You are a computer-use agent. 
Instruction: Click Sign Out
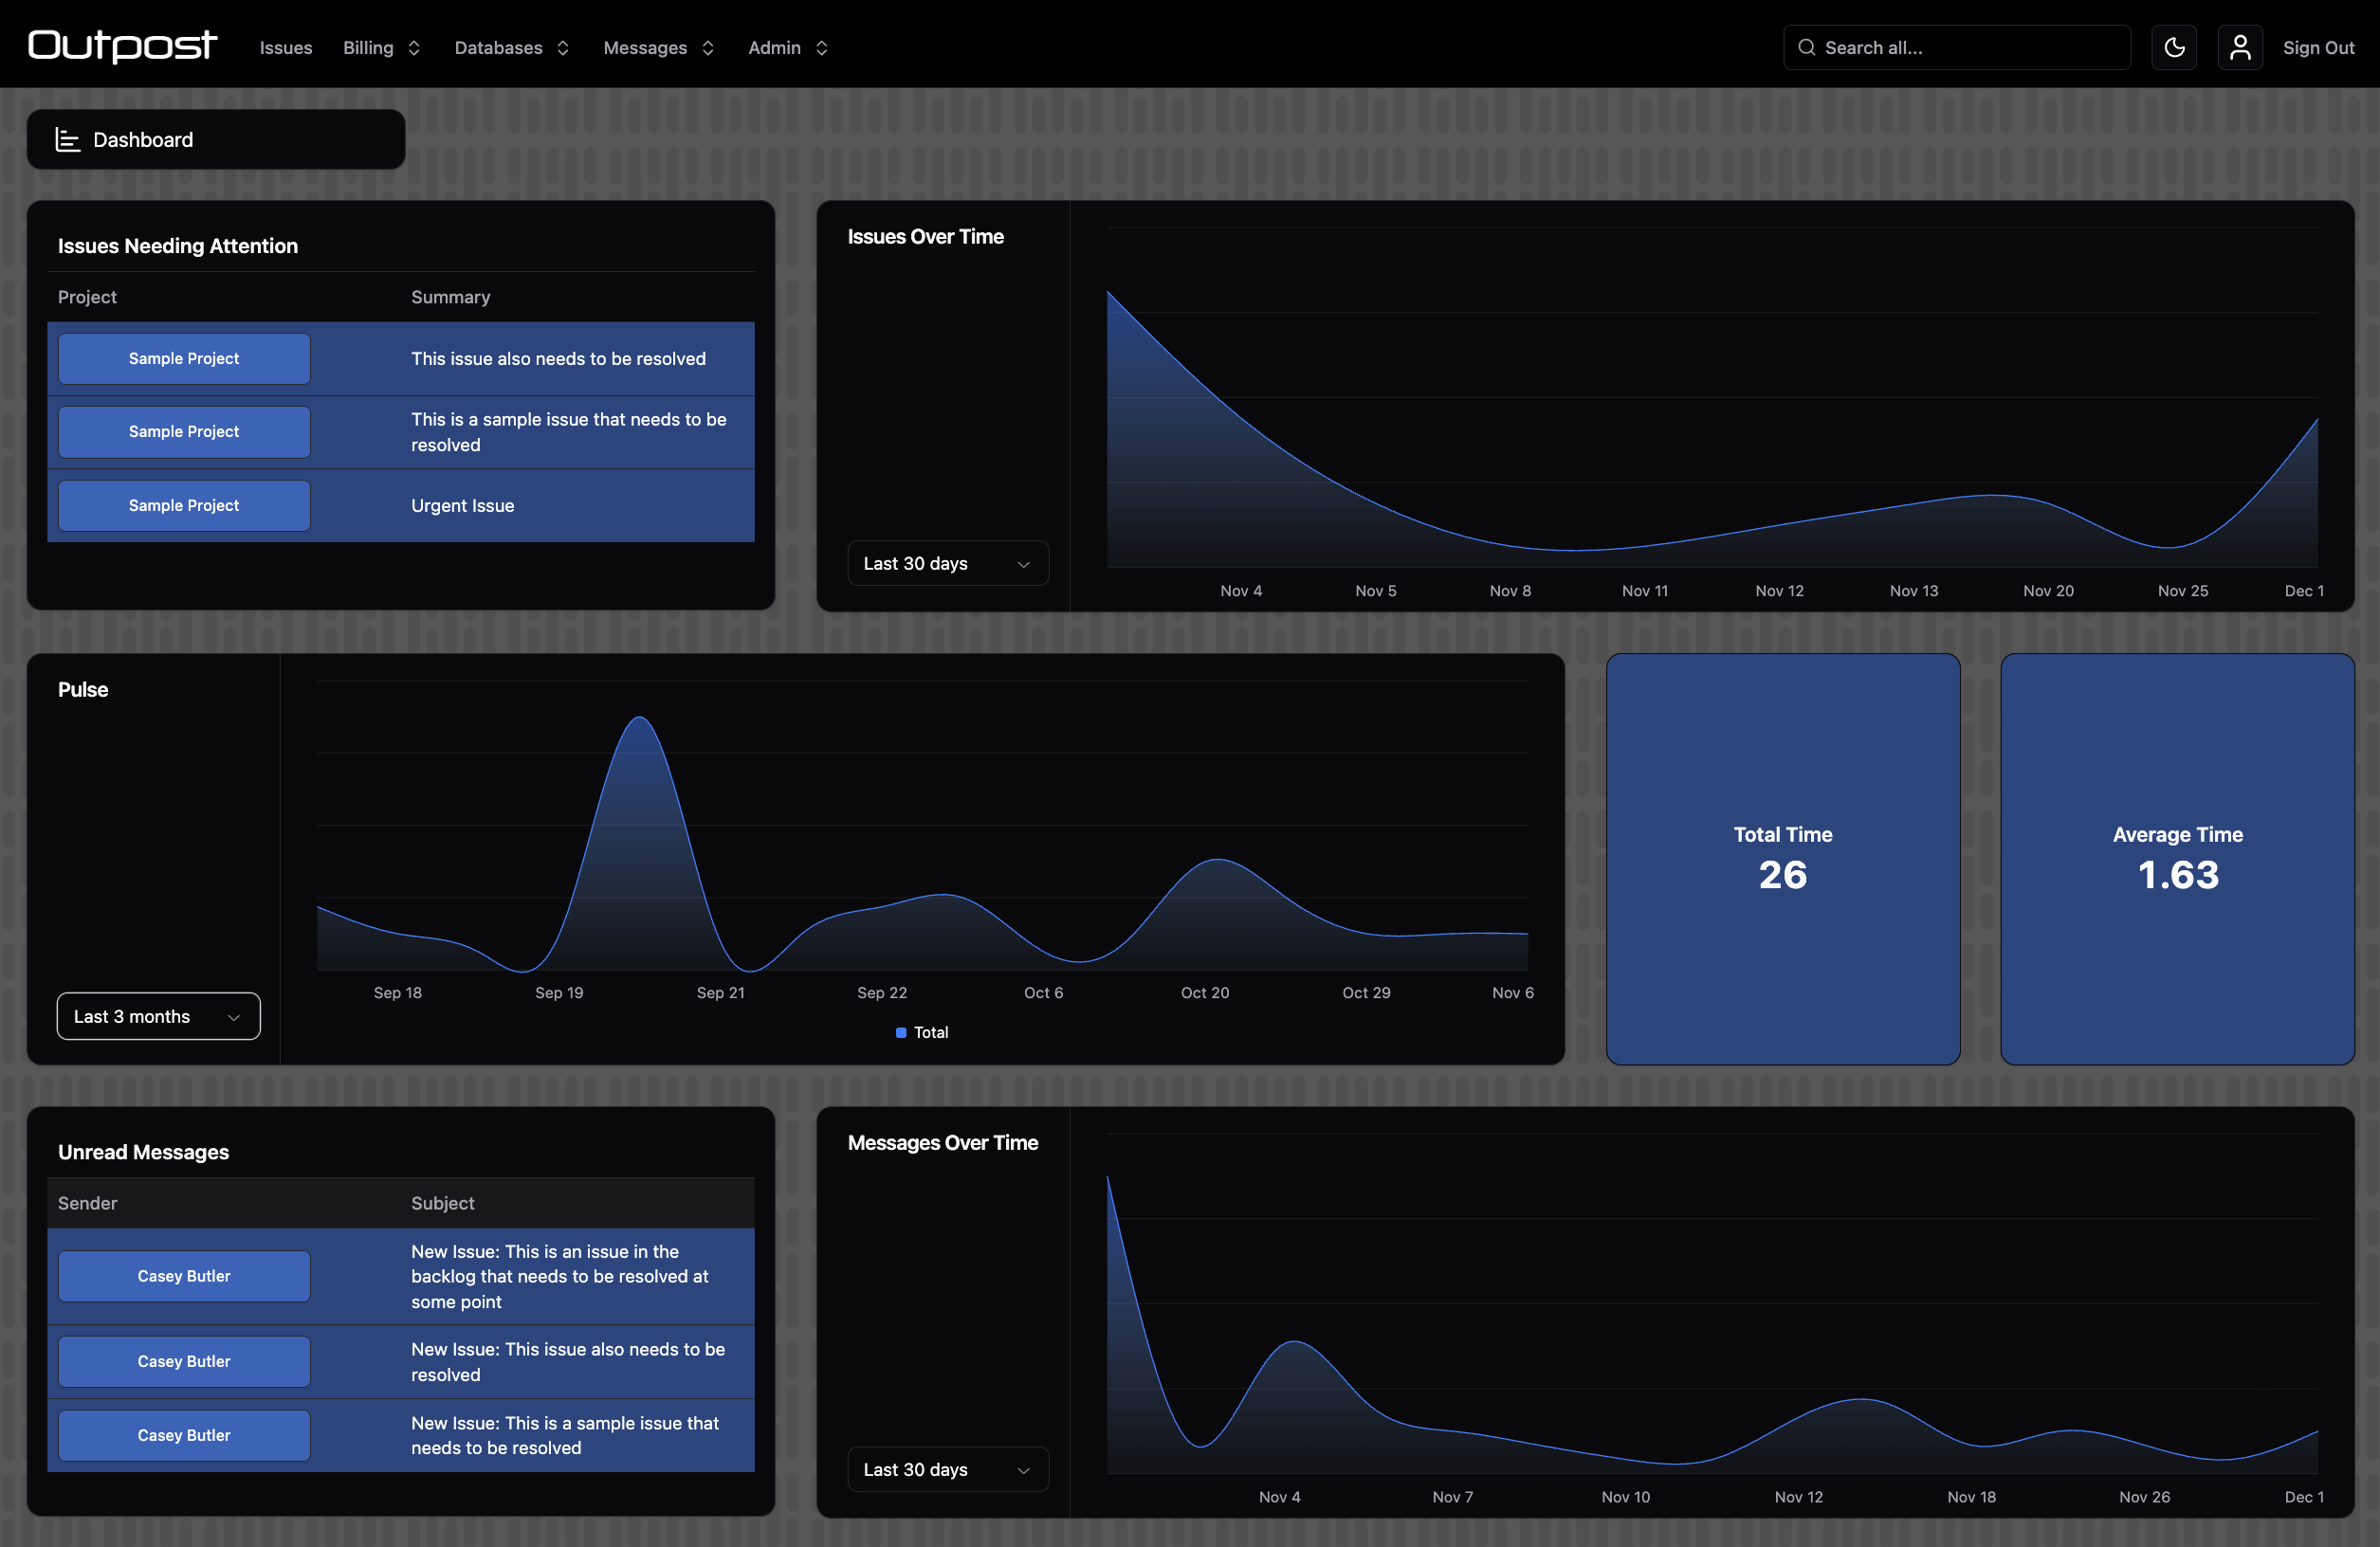click(x=2320, y=47)
